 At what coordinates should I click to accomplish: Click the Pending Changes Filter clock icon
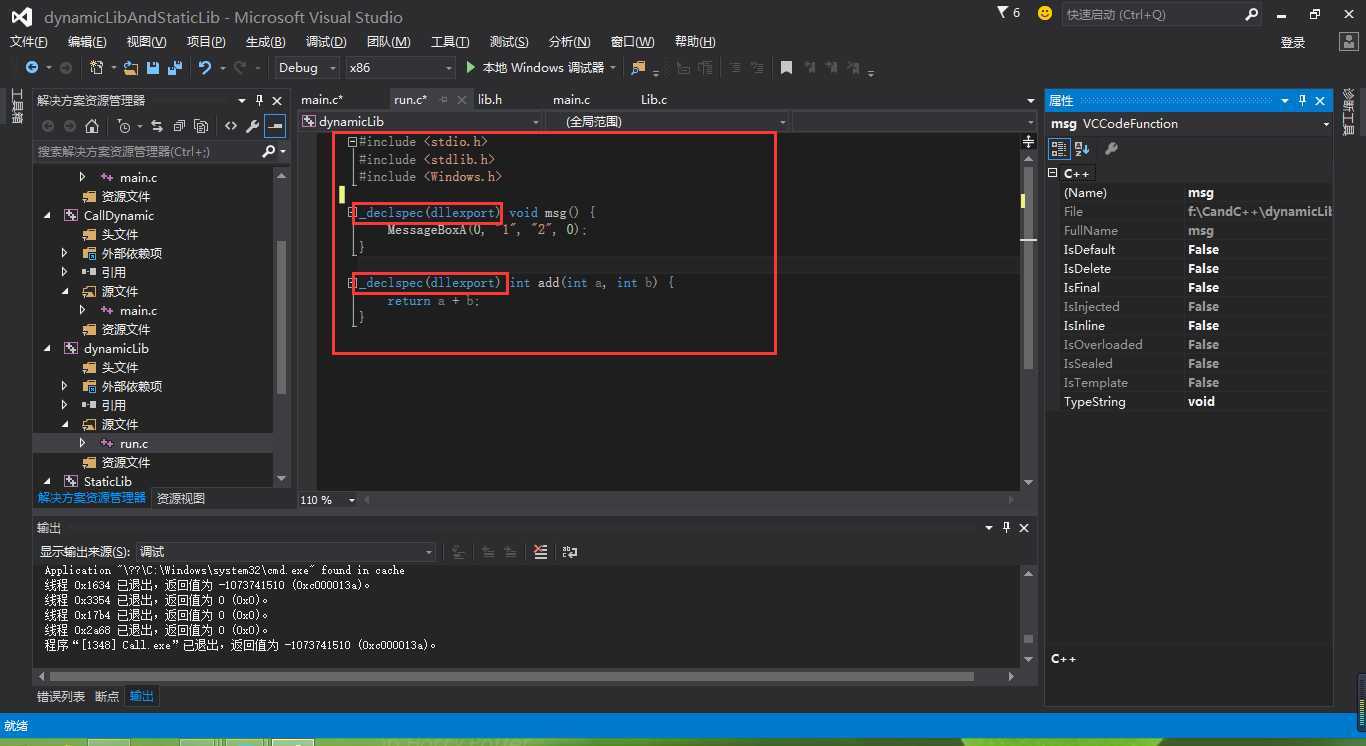click(123, 126)
